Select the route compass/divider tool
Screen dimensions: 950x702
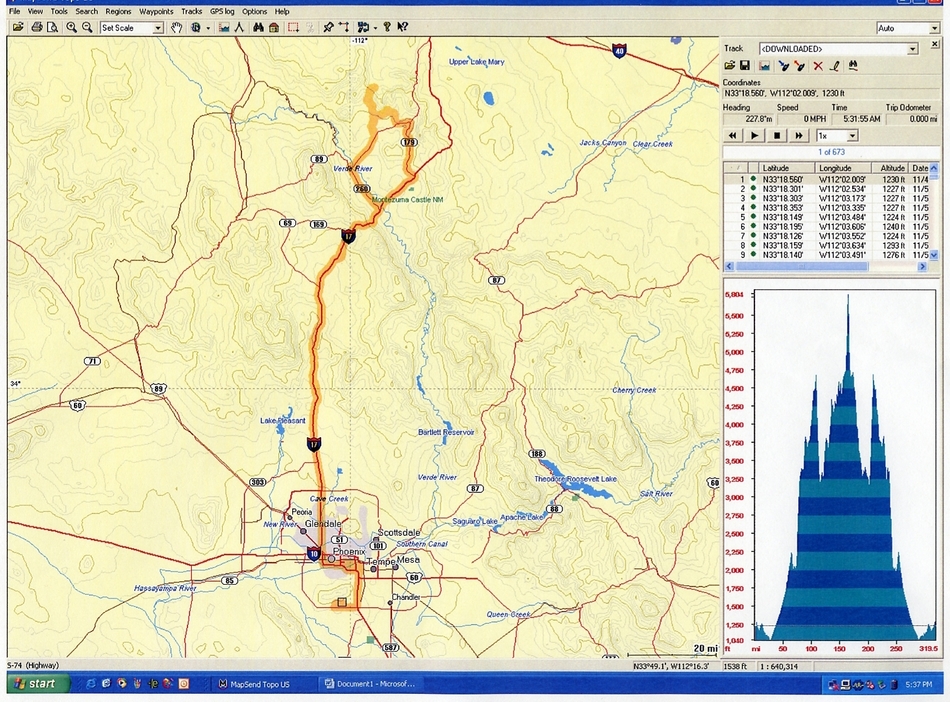239,27
